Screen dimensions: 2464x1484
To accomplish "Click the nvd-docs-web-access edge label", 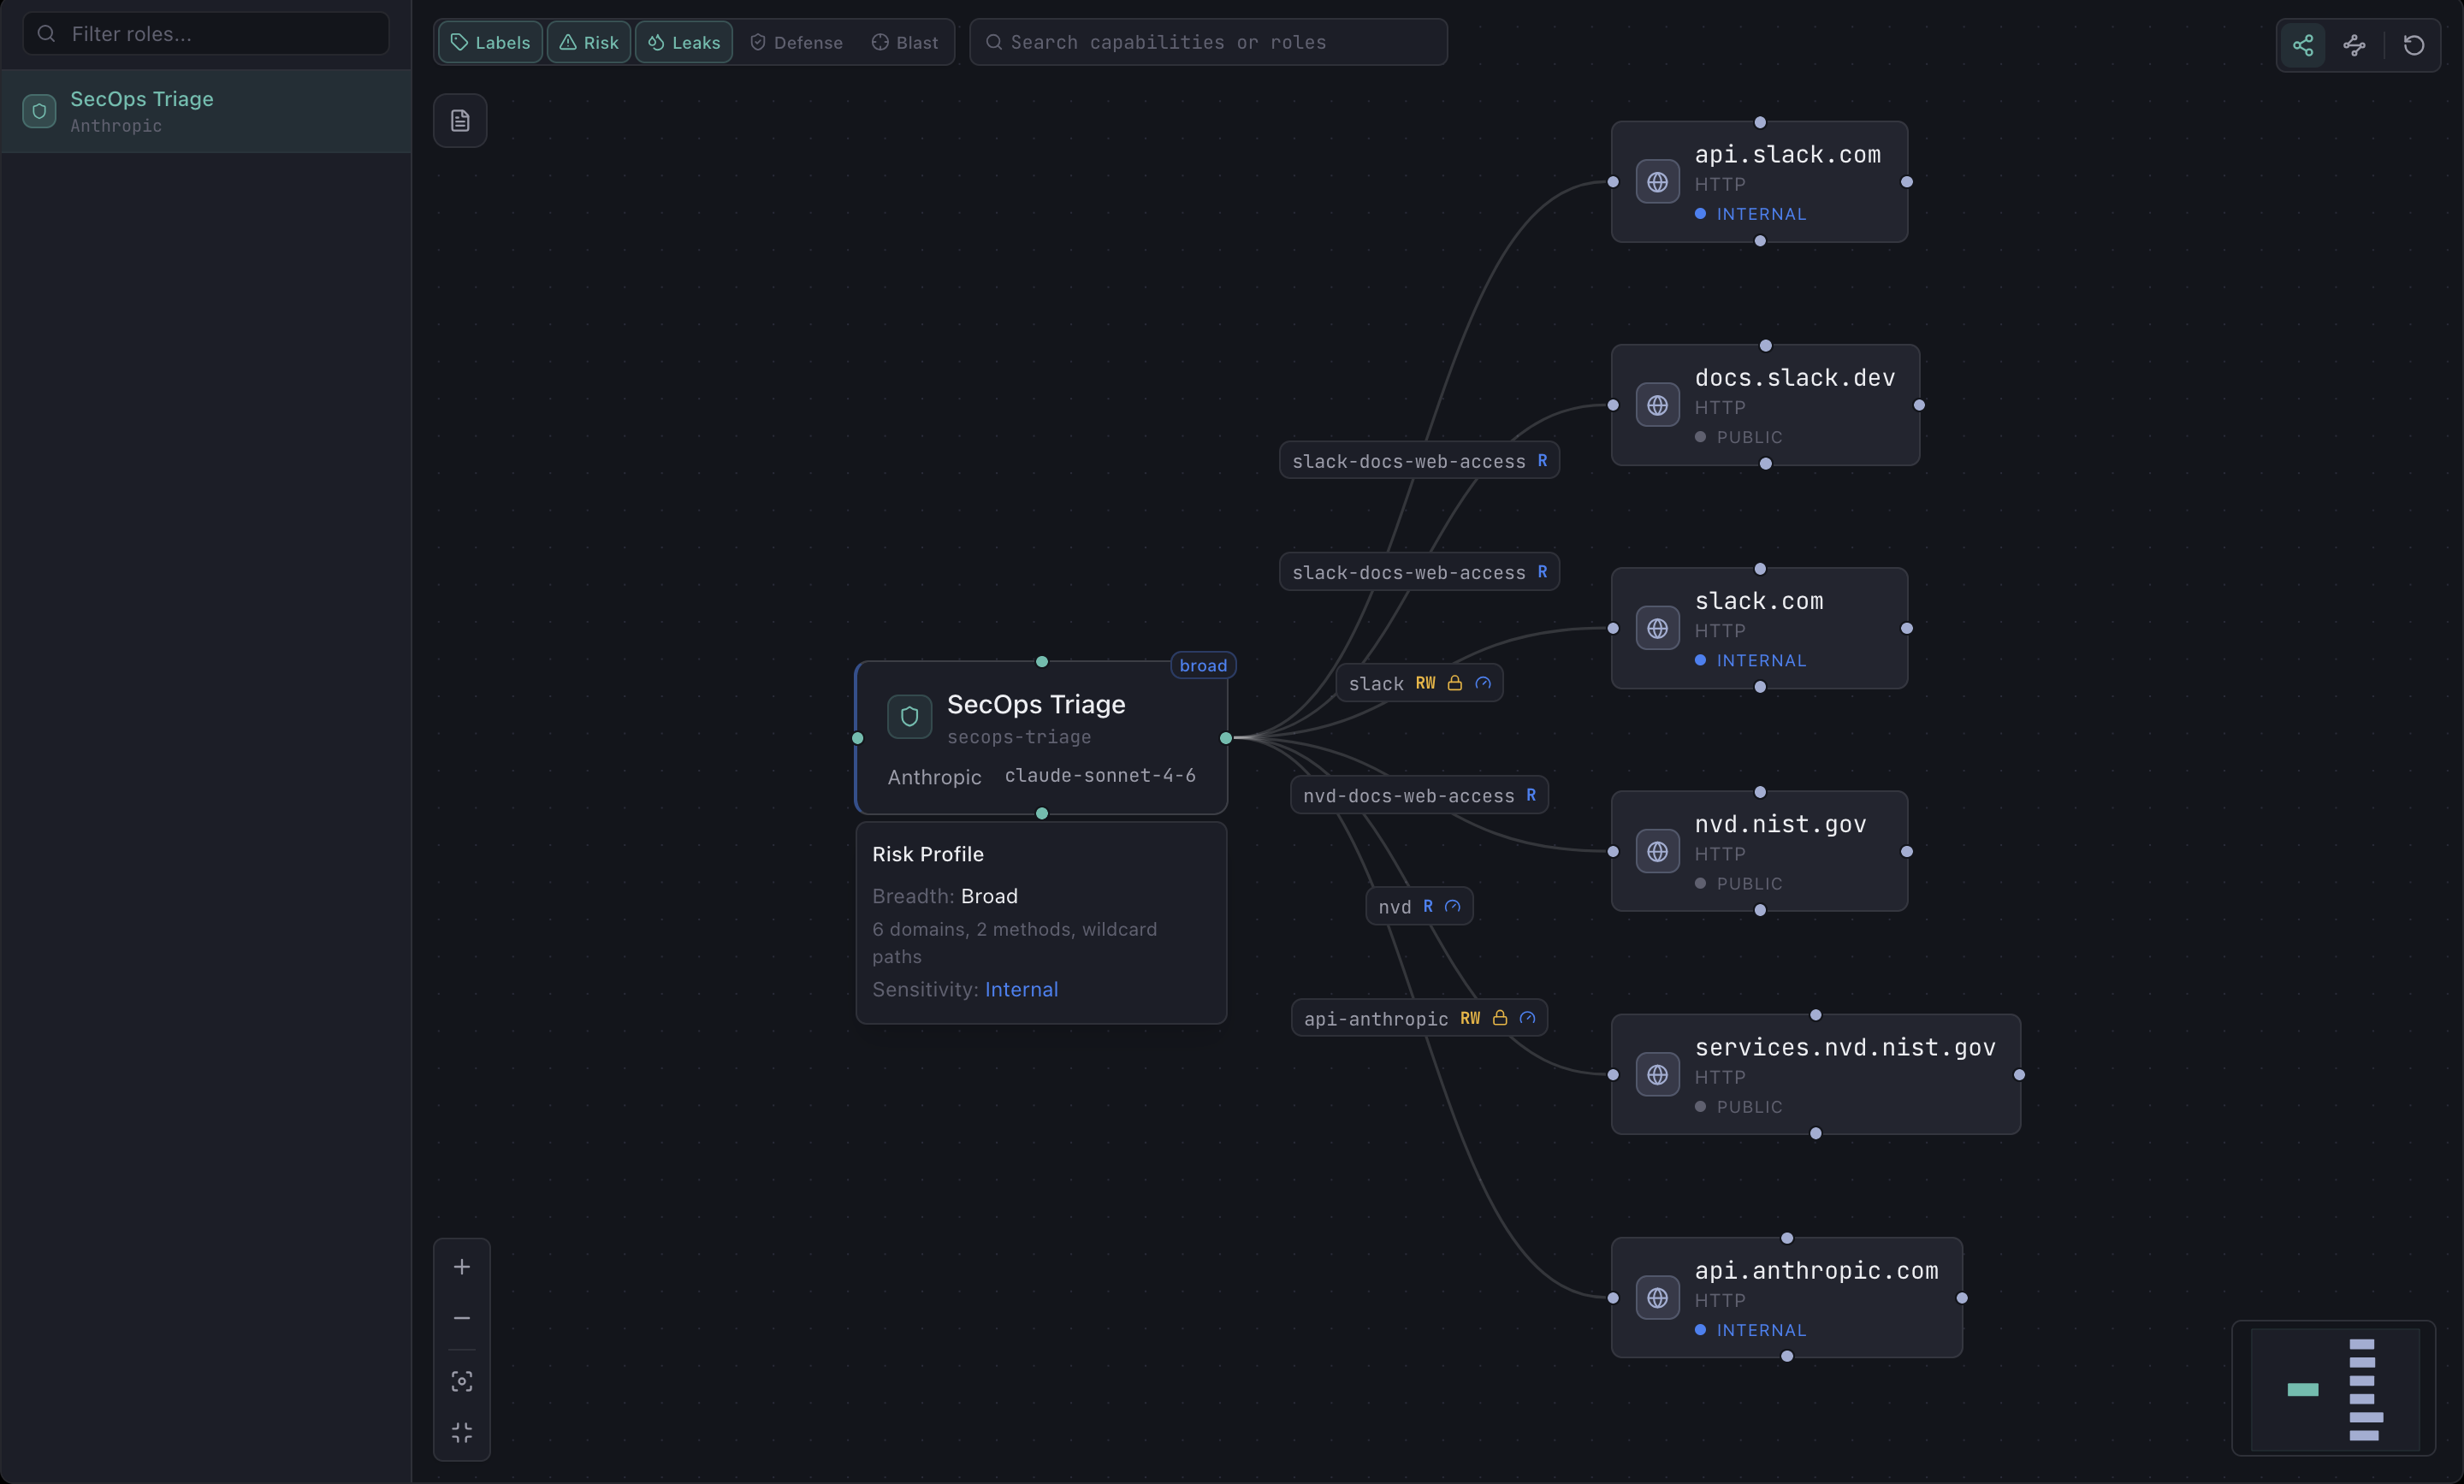I will tap(1419, 795).
